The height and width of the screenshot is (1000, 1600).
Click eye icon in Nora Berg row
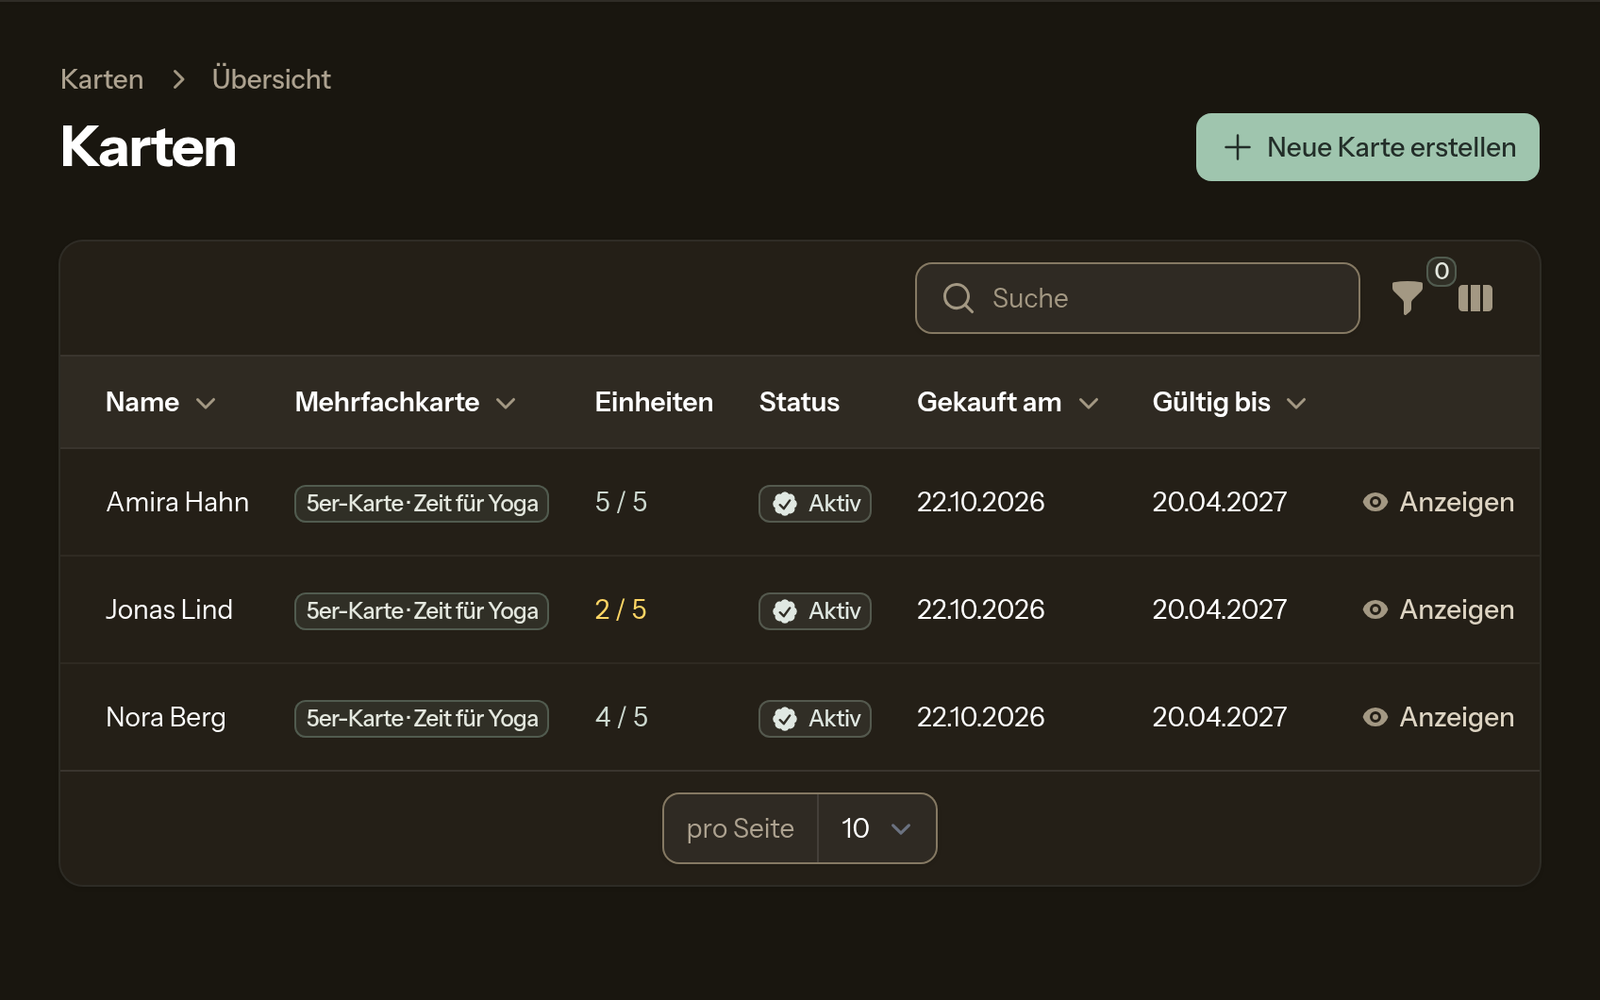[x=1375, y=717]
